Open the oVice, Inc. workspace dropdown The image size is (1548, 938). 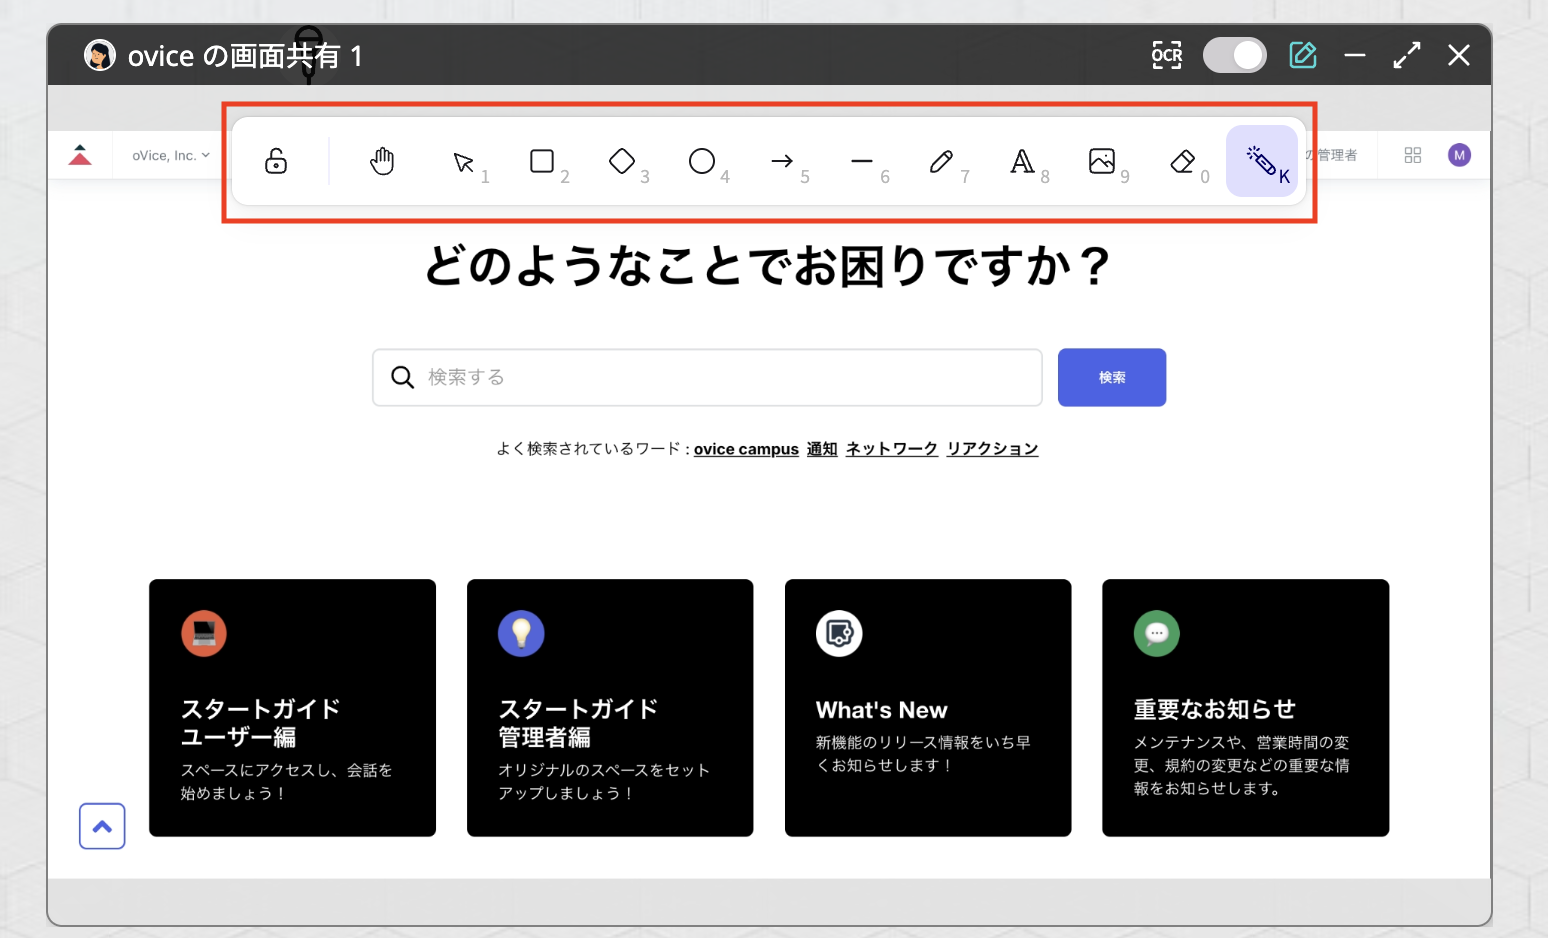[x=168, y=155]
